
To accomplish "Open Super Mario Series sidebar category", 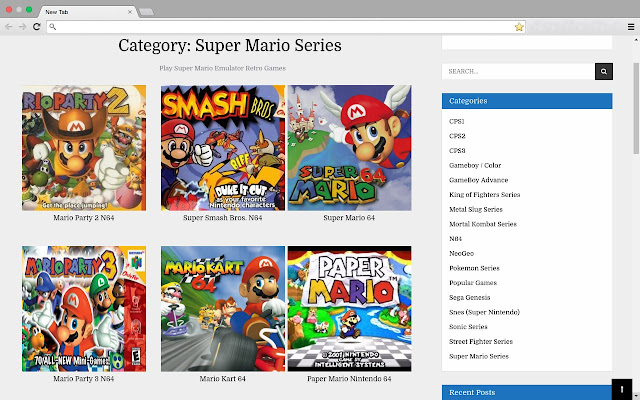I will coord(479,356).
